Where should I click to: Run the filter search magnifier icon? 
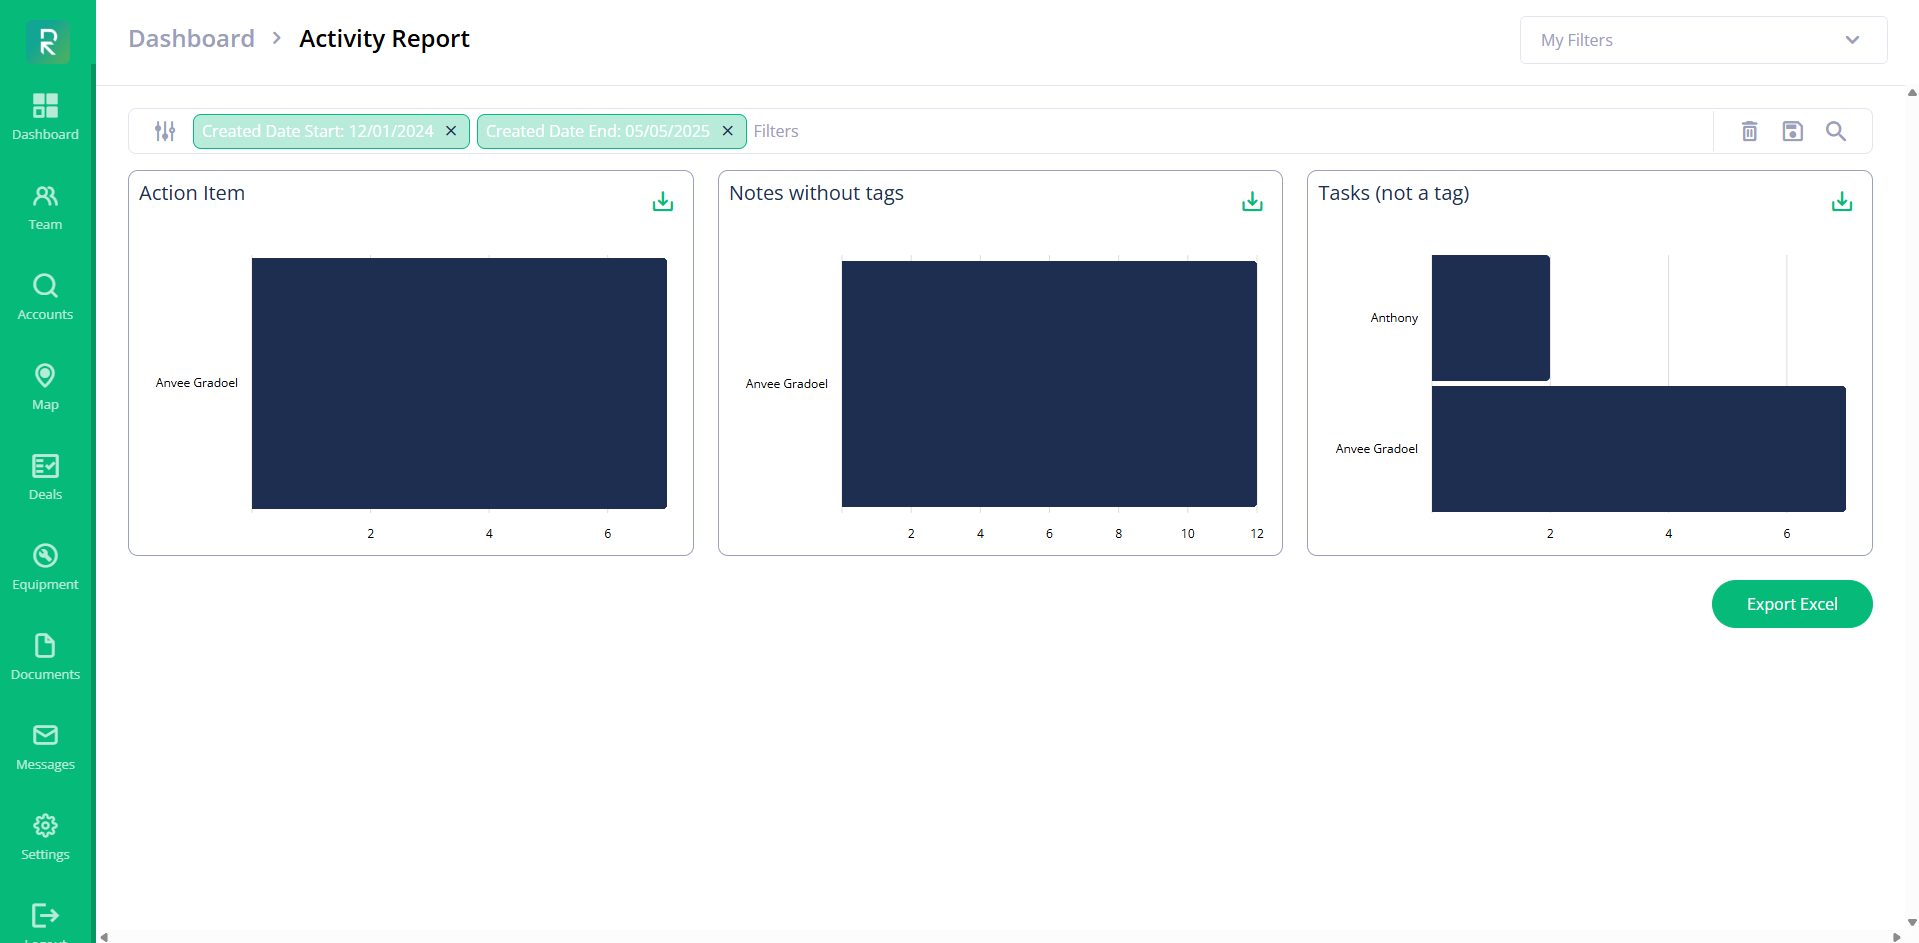click(1836, 131)
